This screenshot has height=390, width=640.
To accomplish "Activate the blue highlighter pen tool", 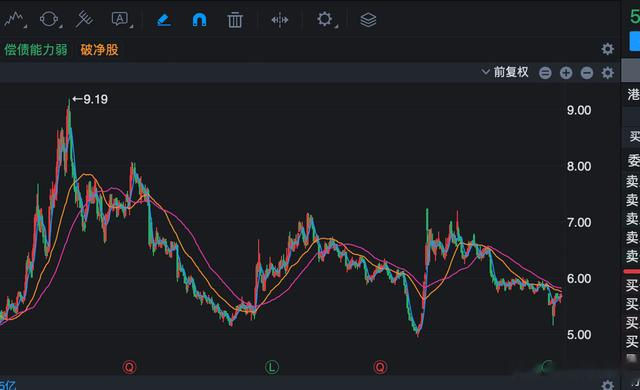I will (x=164, y=20).
